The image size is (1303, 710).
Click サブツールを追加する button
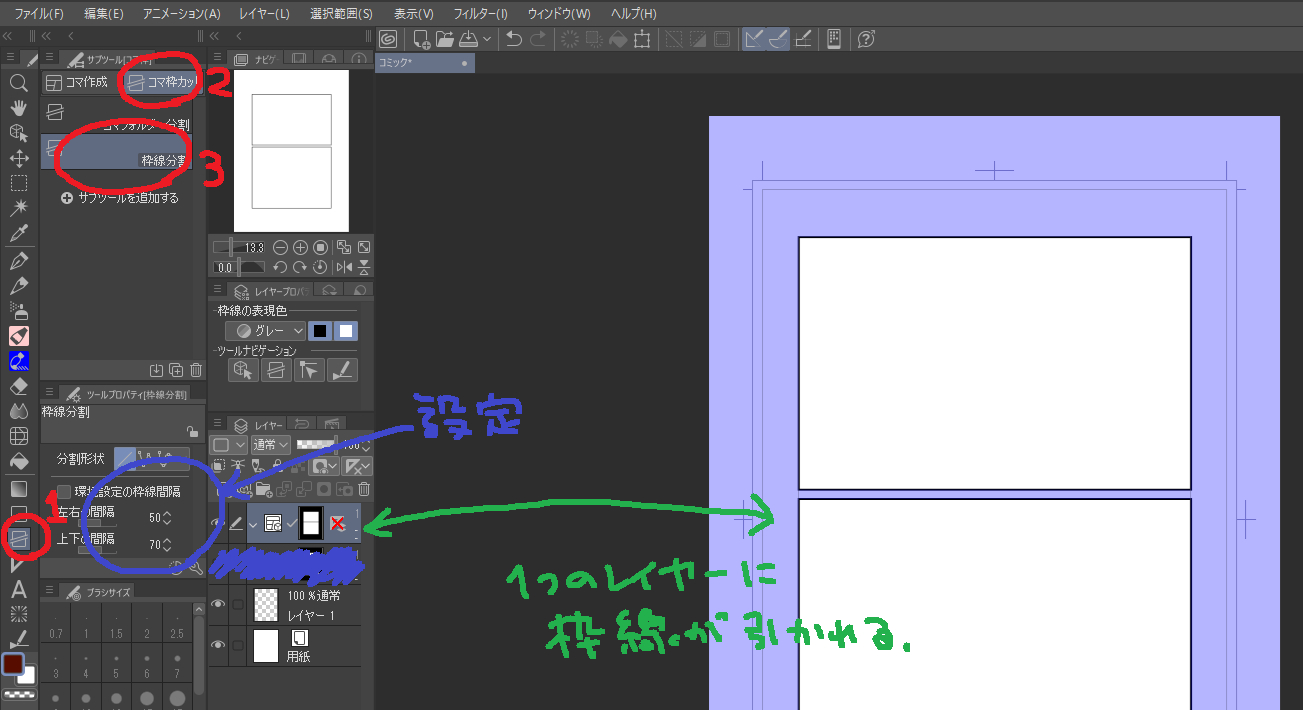coord(119,198)
